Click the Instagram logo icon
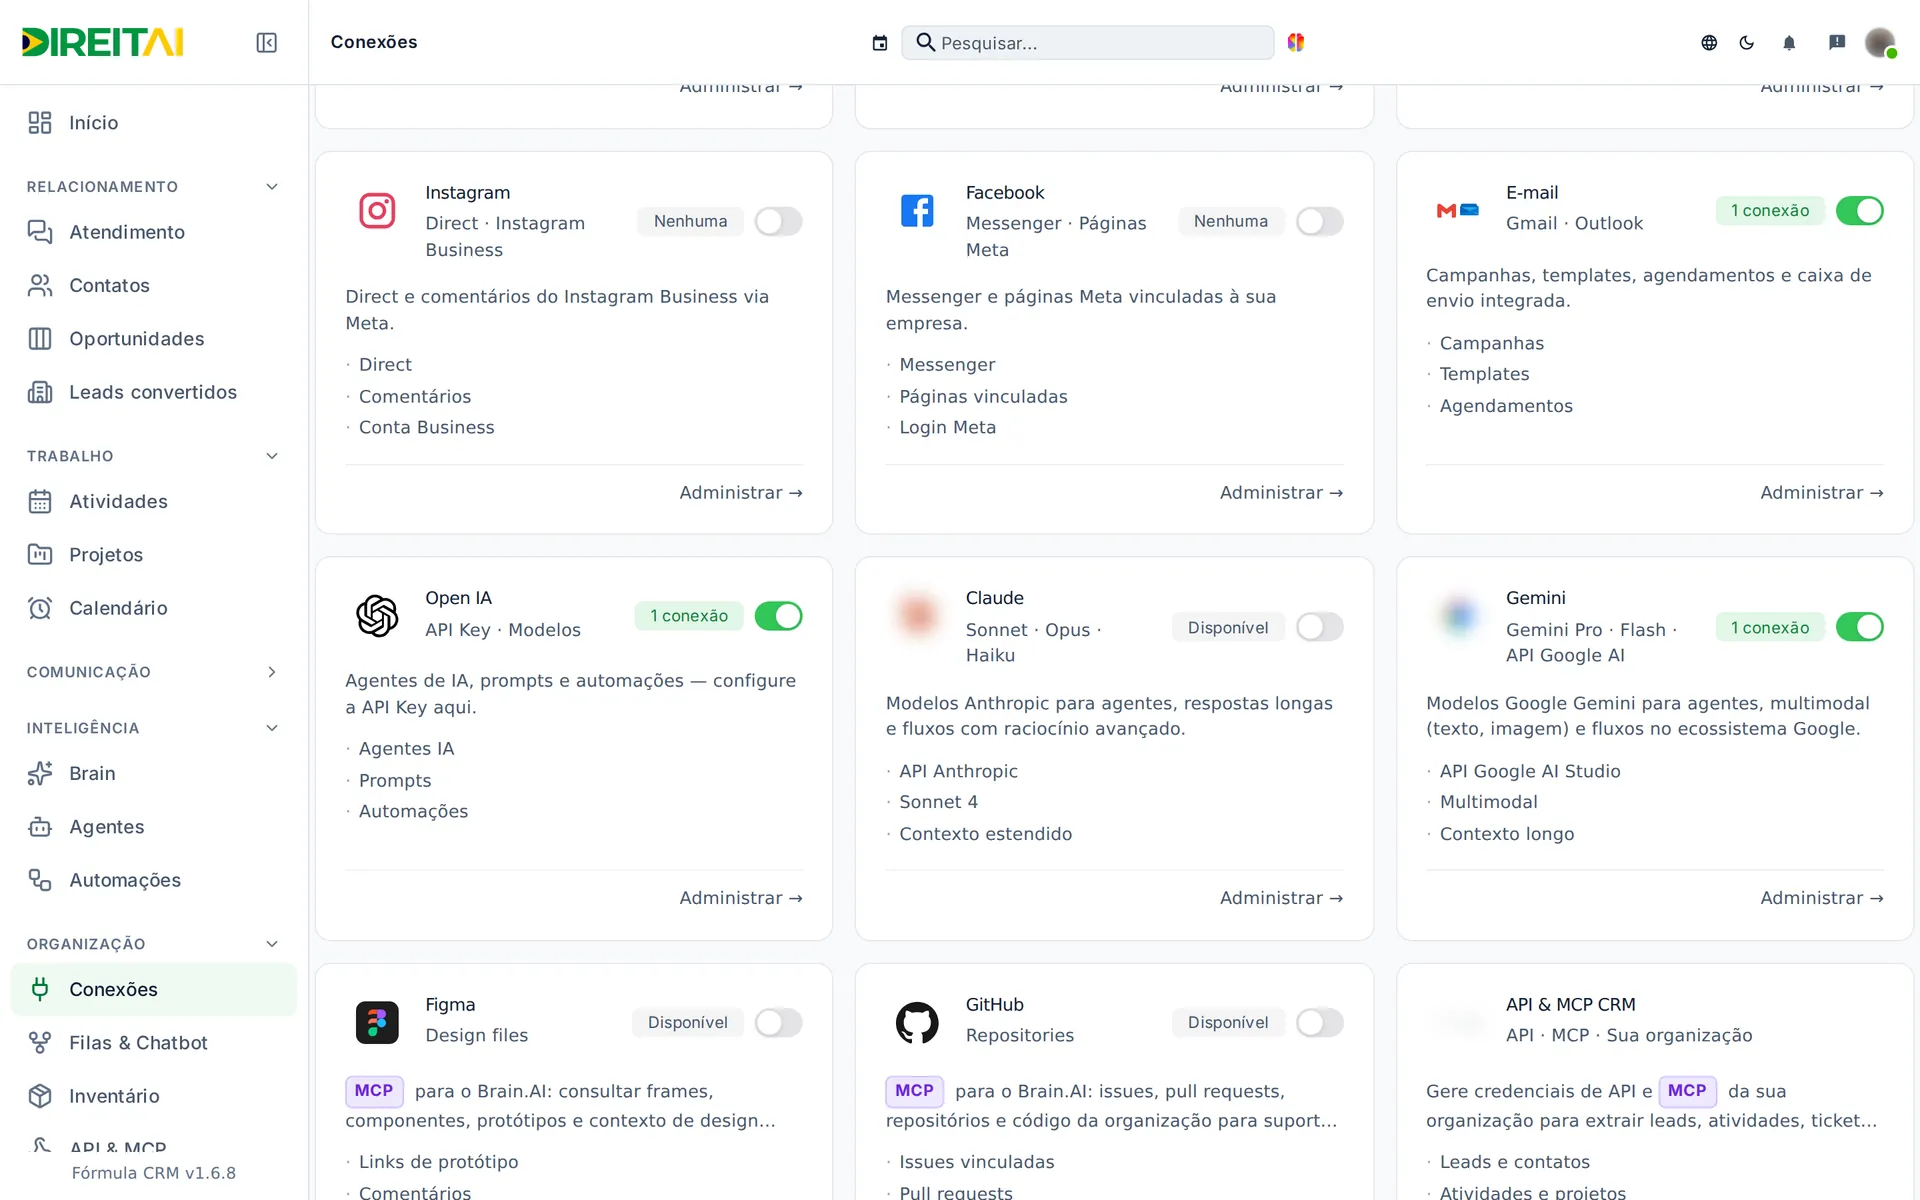 pyautogui.click(x=377, y=210)
